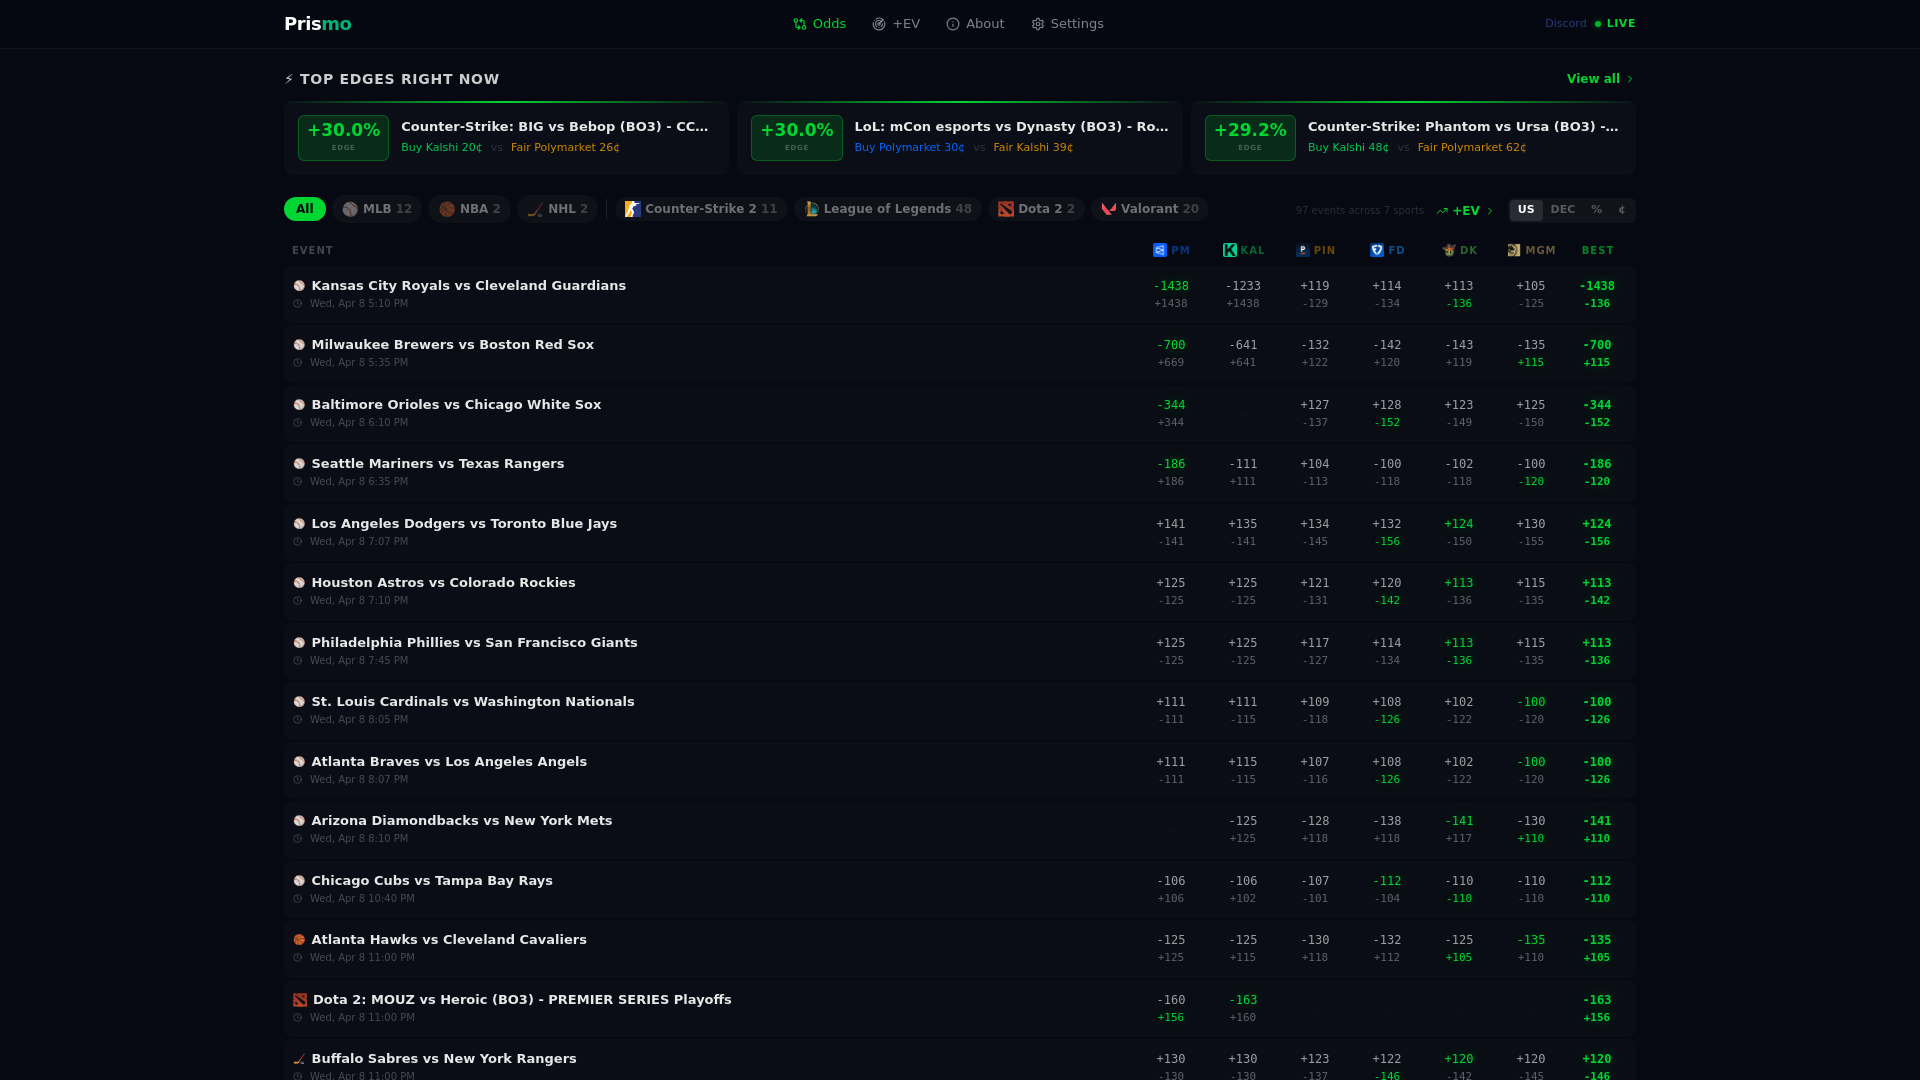Click DK odds +124 in Dodgers row

click(1459, 524)
